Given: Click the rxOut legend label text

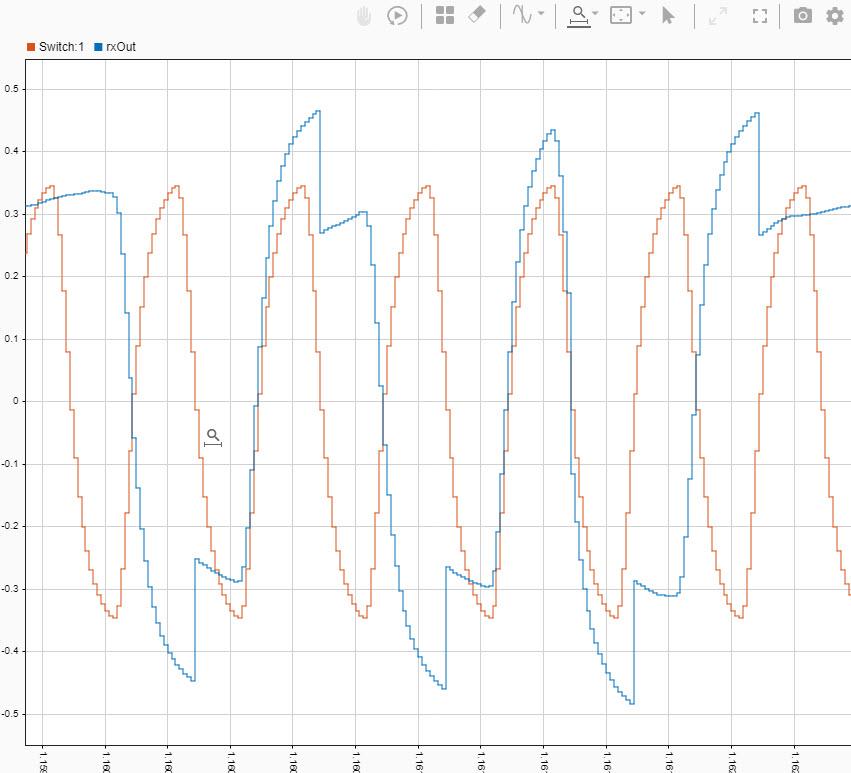Looking at the screenshot, I should pyautogui.click(x=123, y=46).
